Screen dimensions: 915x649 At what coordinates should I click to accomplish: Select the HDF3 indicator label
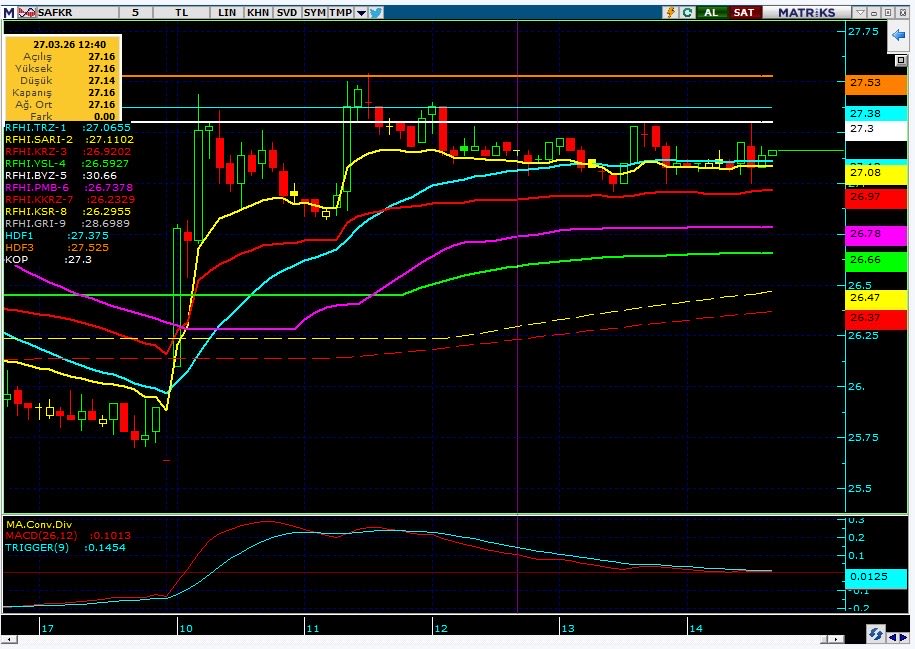click(19, 247)
